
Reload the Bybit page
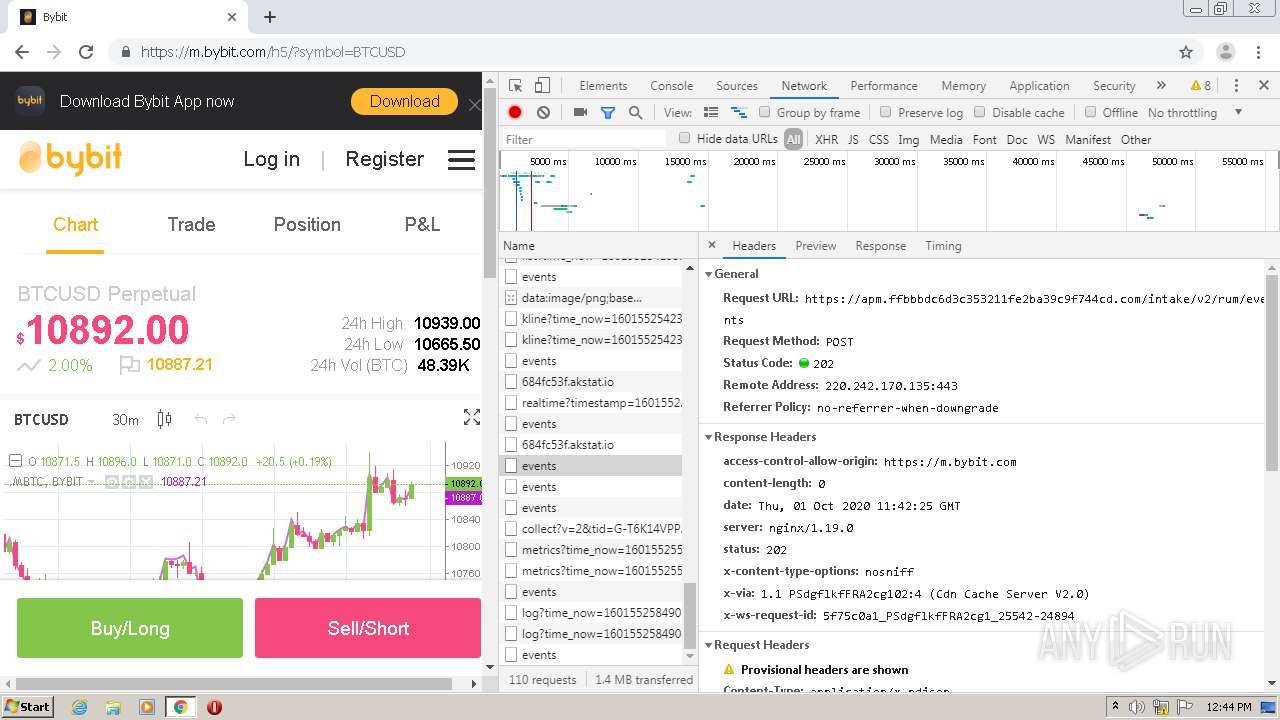[x=86, y=52]
